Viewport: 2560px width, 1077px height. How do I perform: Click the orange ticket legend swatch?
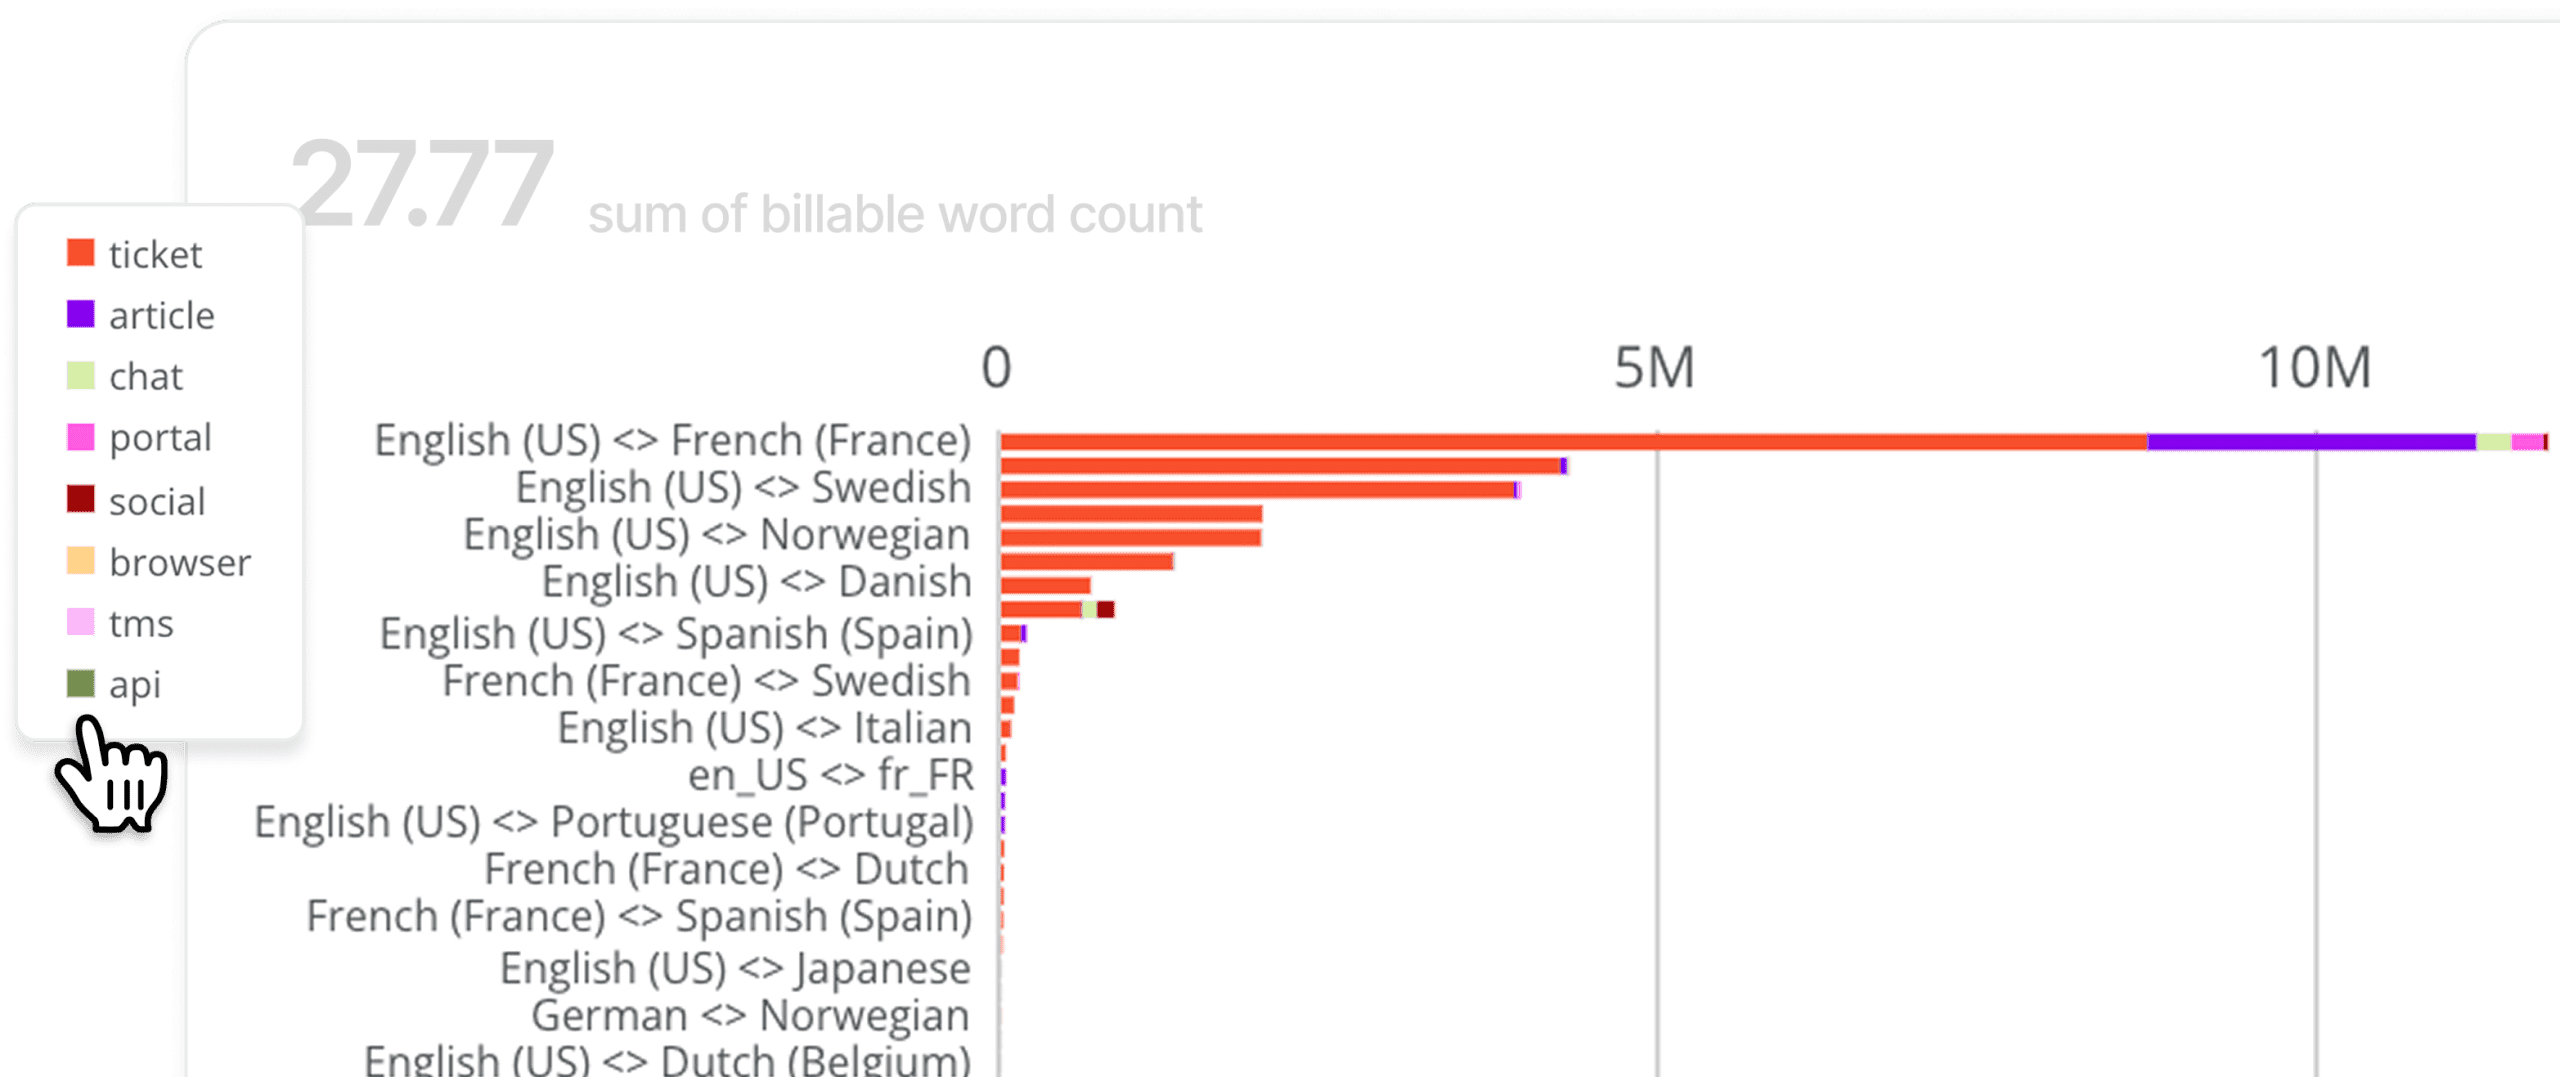(80, 253)
